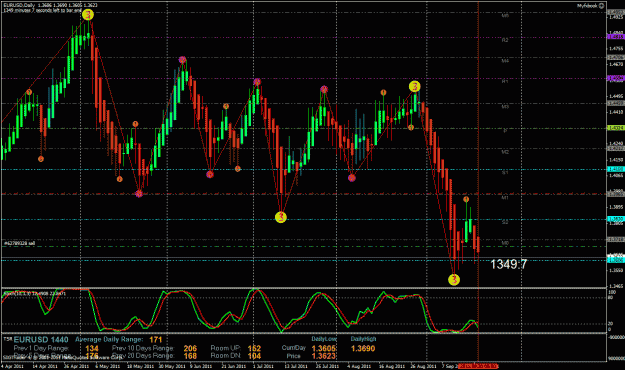Click the S1 pivot level label
This screenshot has width=625, height=370.
pos(505,173)
